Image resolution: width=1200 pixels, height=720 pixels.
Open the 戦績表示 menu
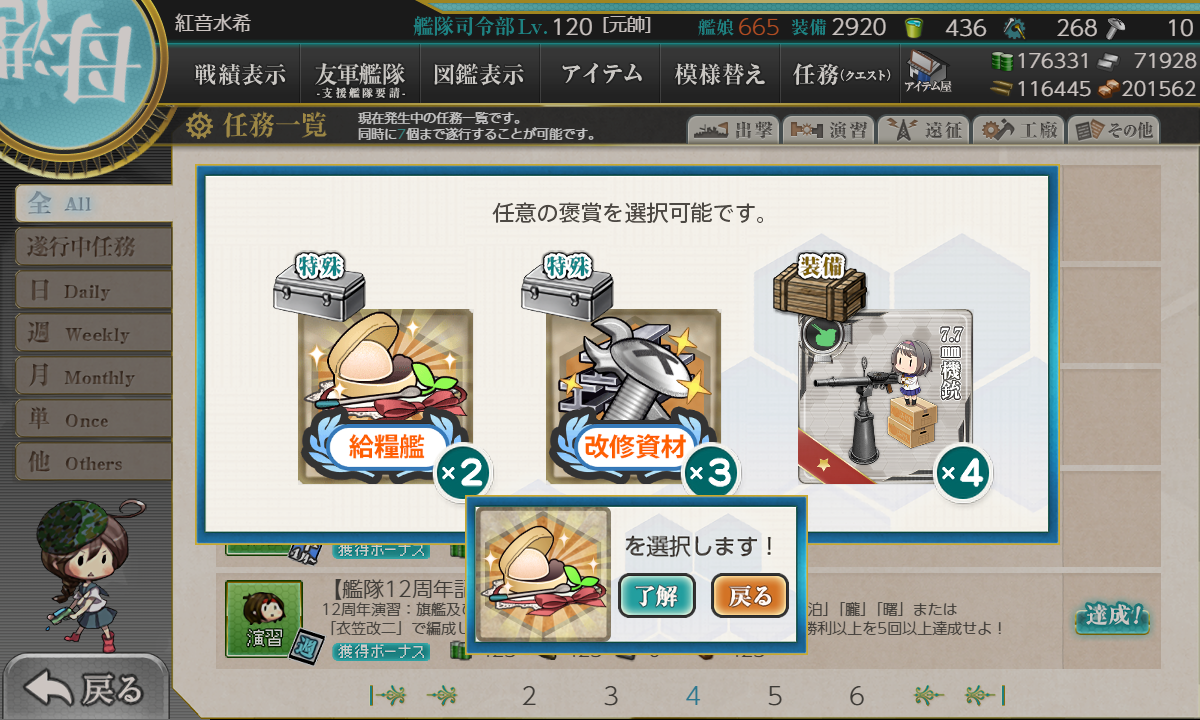point(240,74)
